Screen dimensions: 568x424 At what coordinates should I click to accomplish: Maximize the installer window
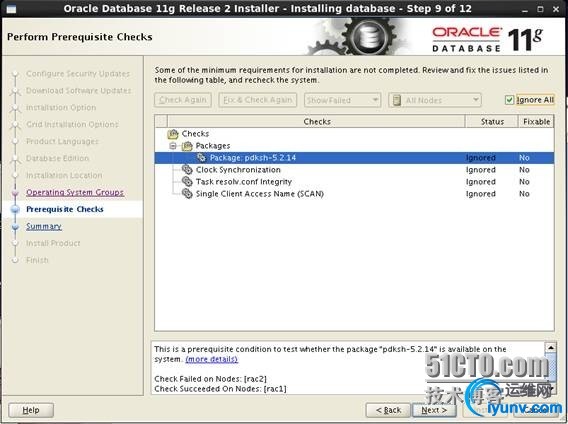[540, 9]
